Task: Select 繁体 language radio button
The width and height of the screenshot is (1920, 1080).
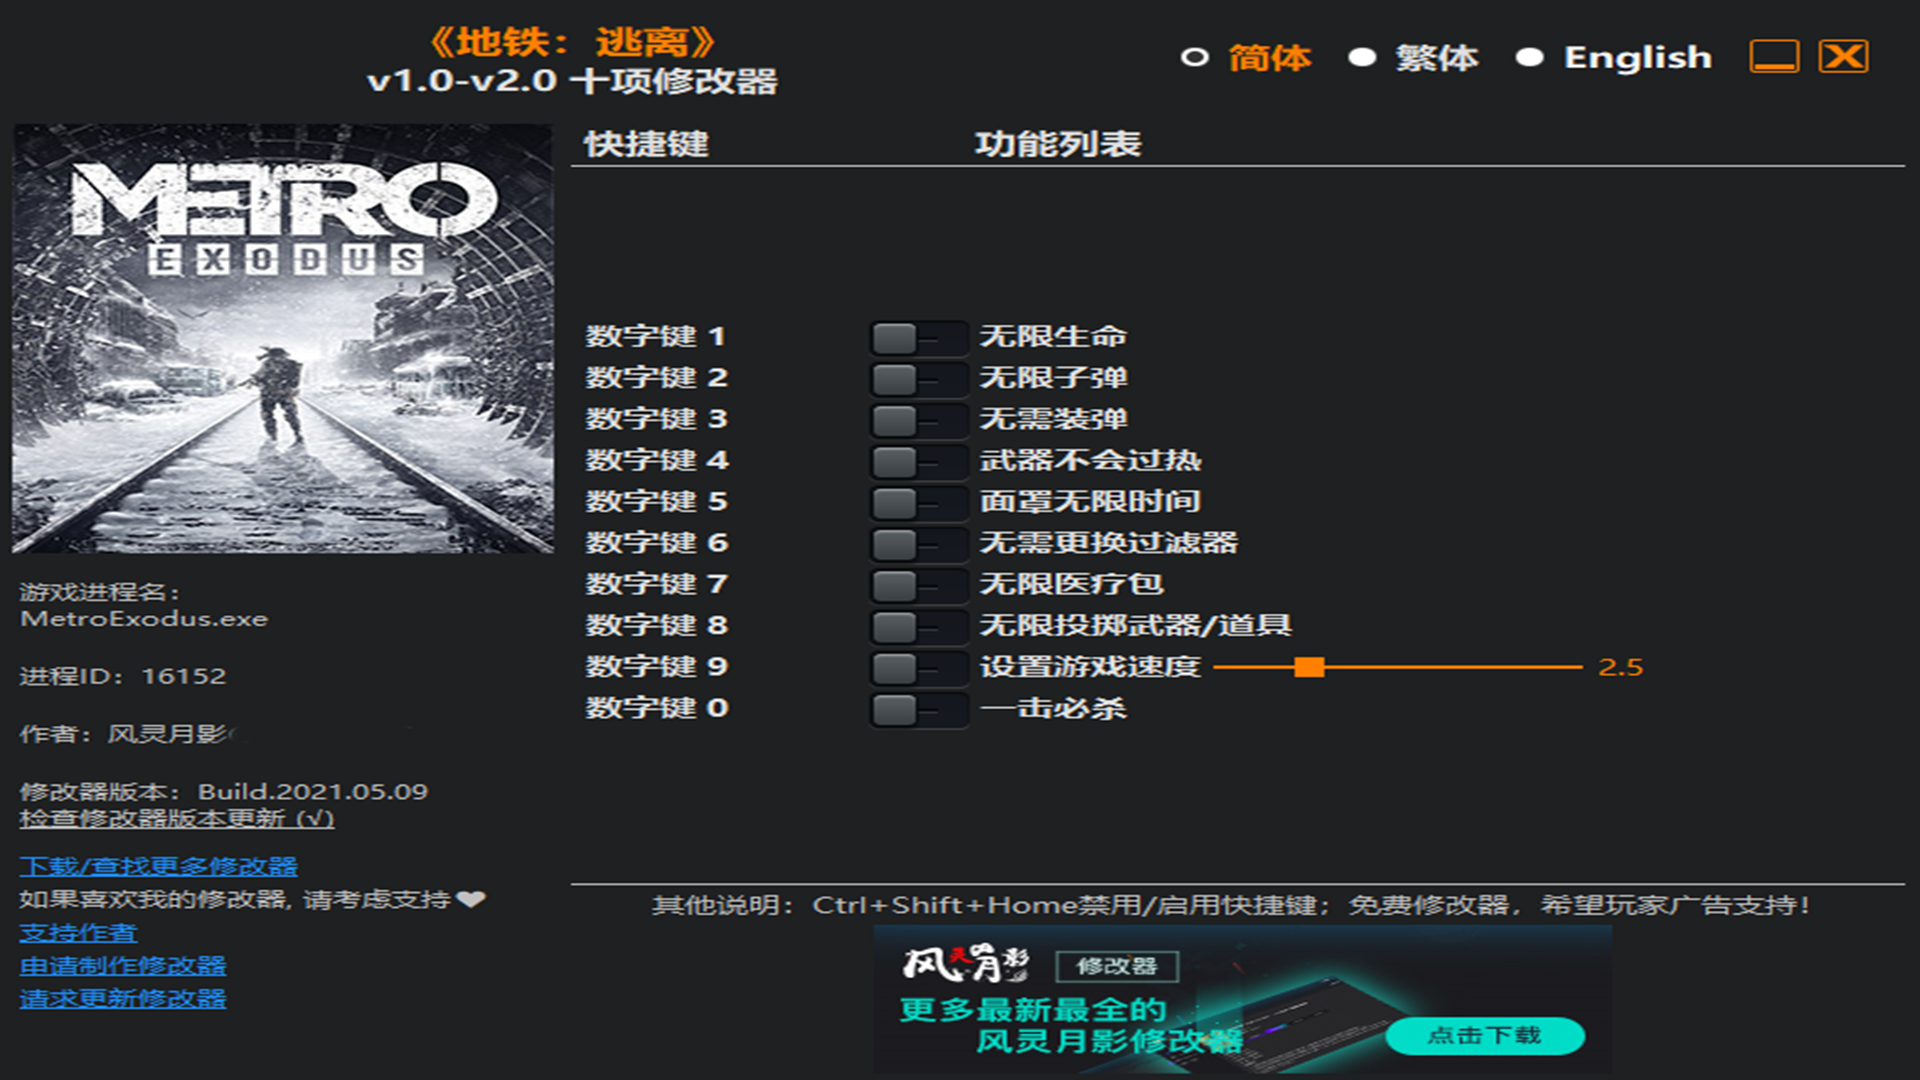Action: pos(1362,58)
